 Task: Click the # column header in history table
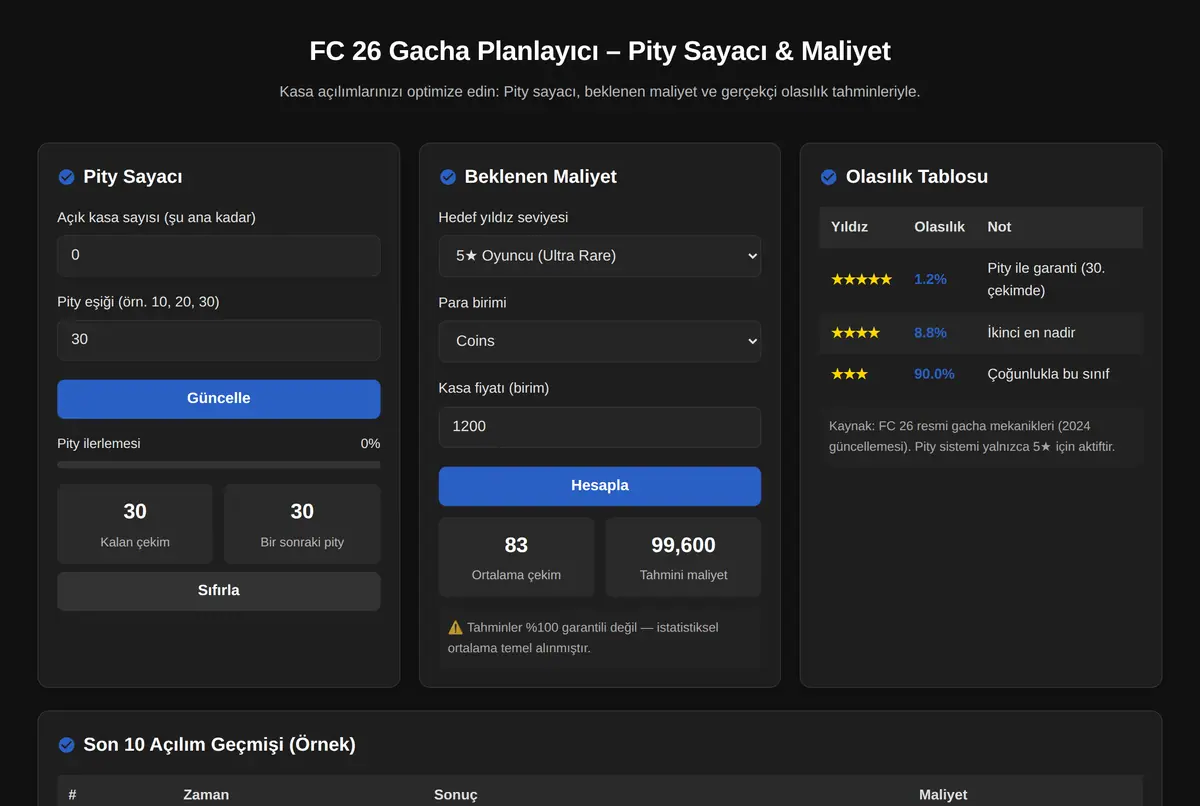(x=73, y=795)
